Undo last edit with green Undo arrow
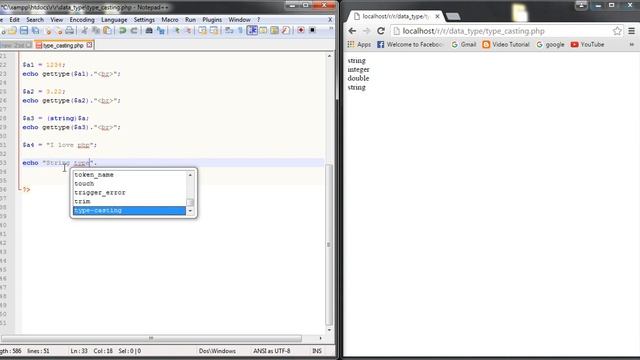Viewport: 640px width, 360px height. [122, 31]
